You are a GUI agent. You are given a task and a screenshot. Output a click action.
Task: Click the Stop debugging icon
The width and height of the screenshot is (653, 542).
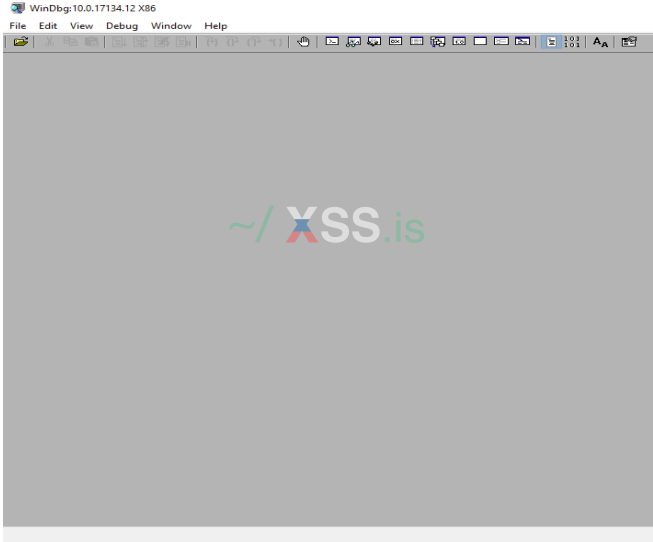pyautogui.click(x=162, y=42)
